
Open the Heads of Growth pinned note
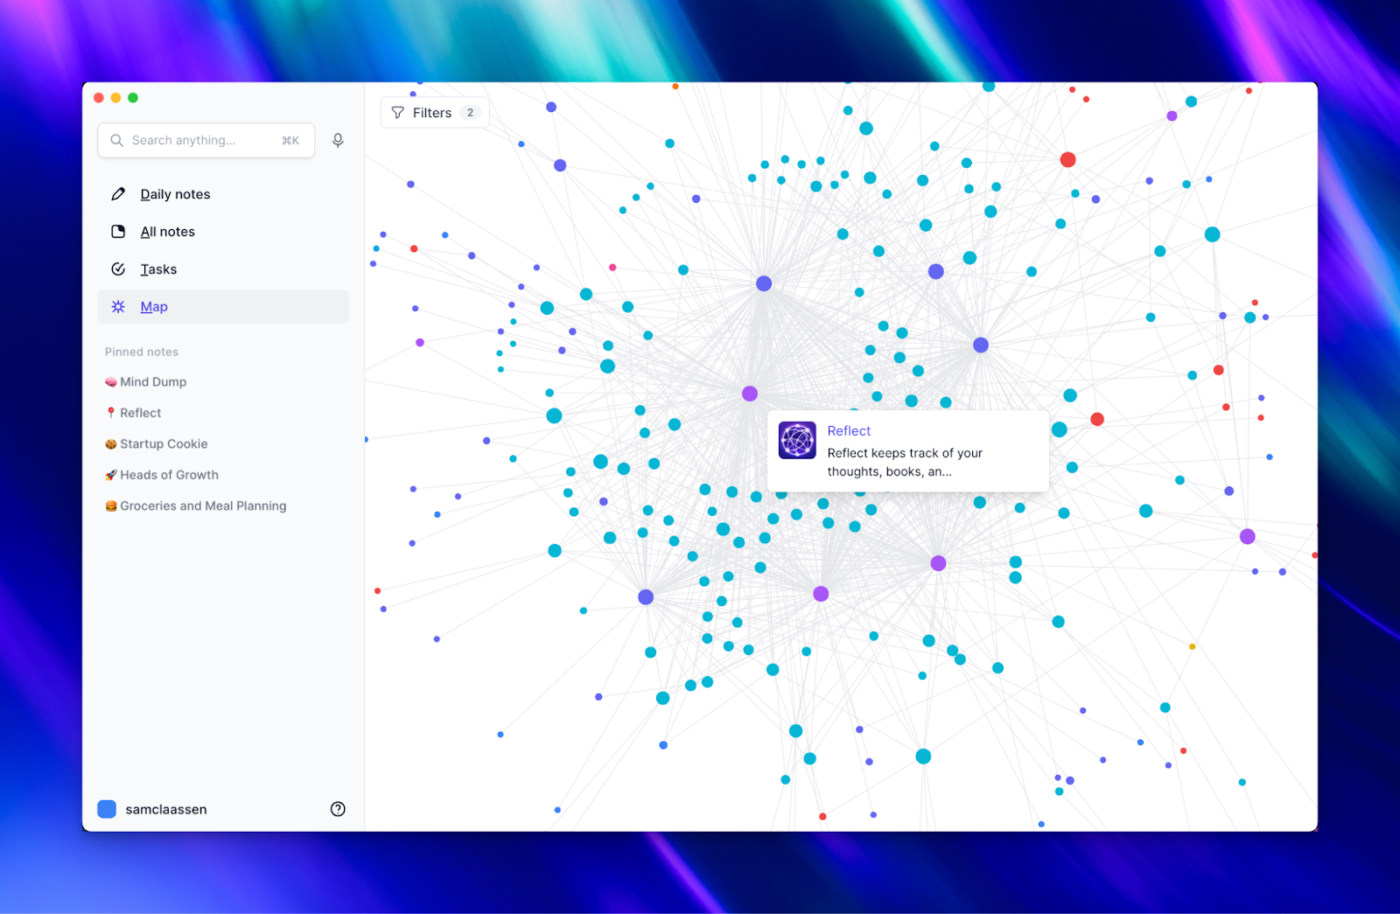pyautogui.click(x=161, y=475)
